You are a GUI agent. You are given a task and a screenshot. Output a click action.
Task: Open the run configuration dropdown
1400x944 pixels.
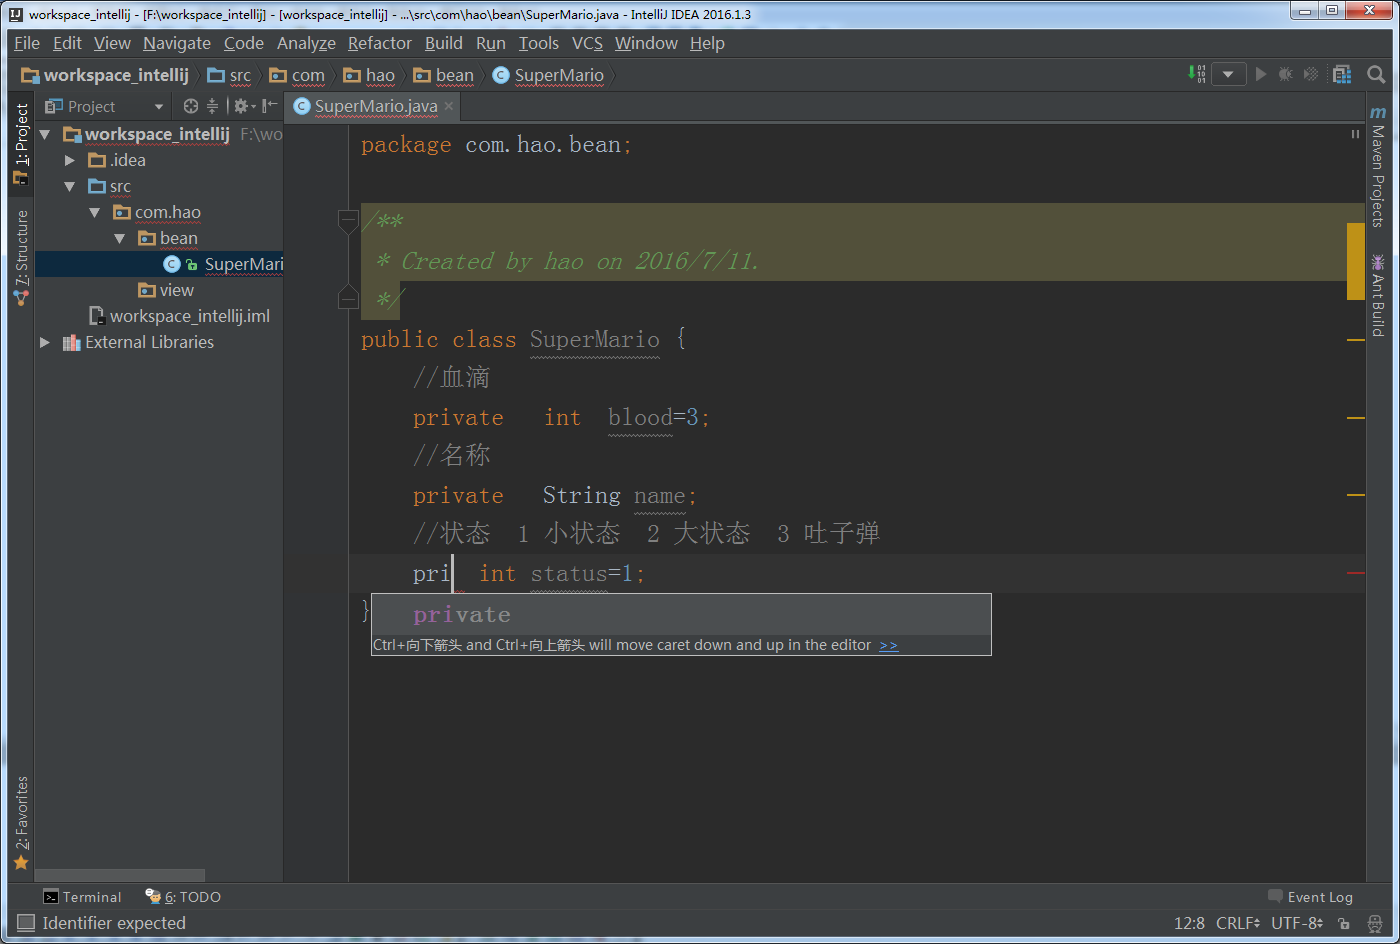click(x=1229, y=74)
